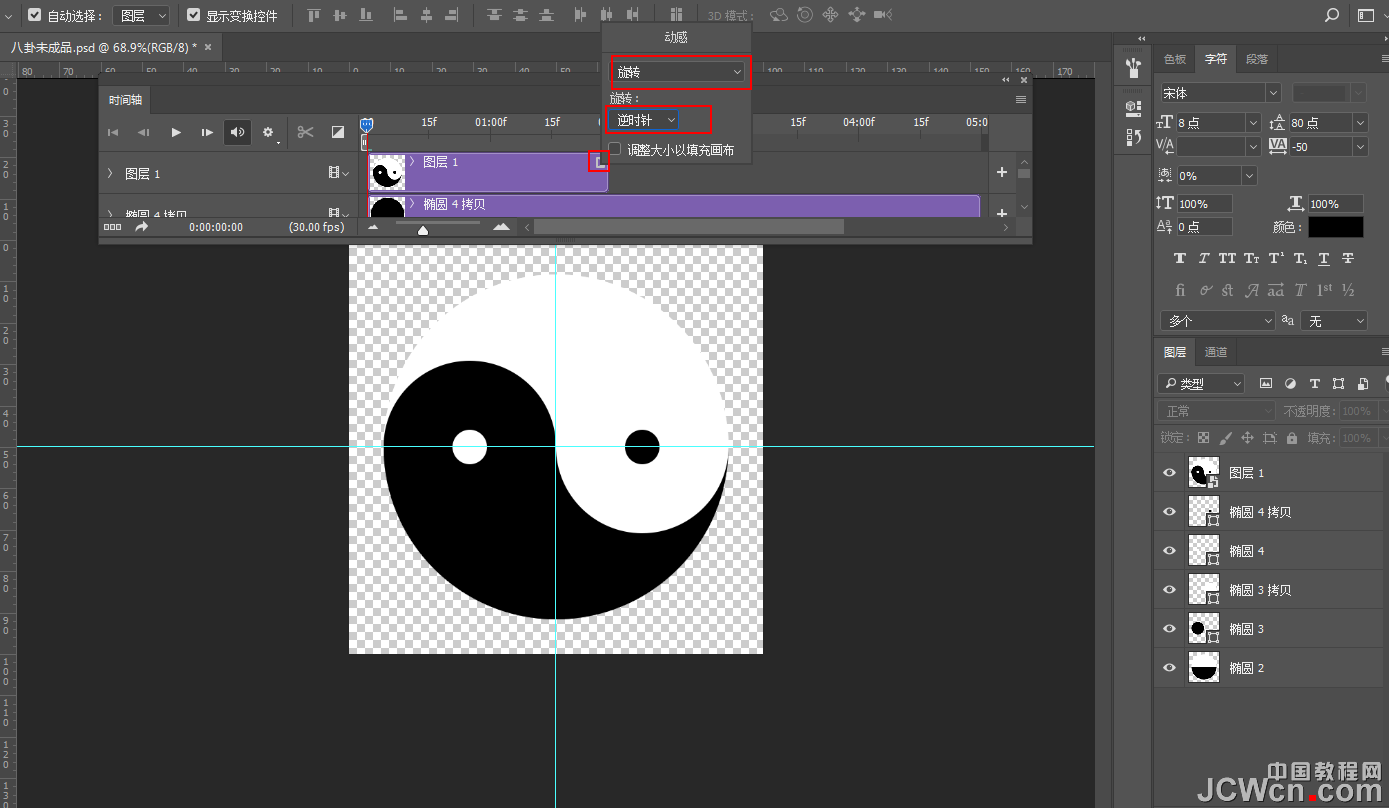
Task: Open the motion icon on 图层 1 clip
Action: click(x=598, y=161)
